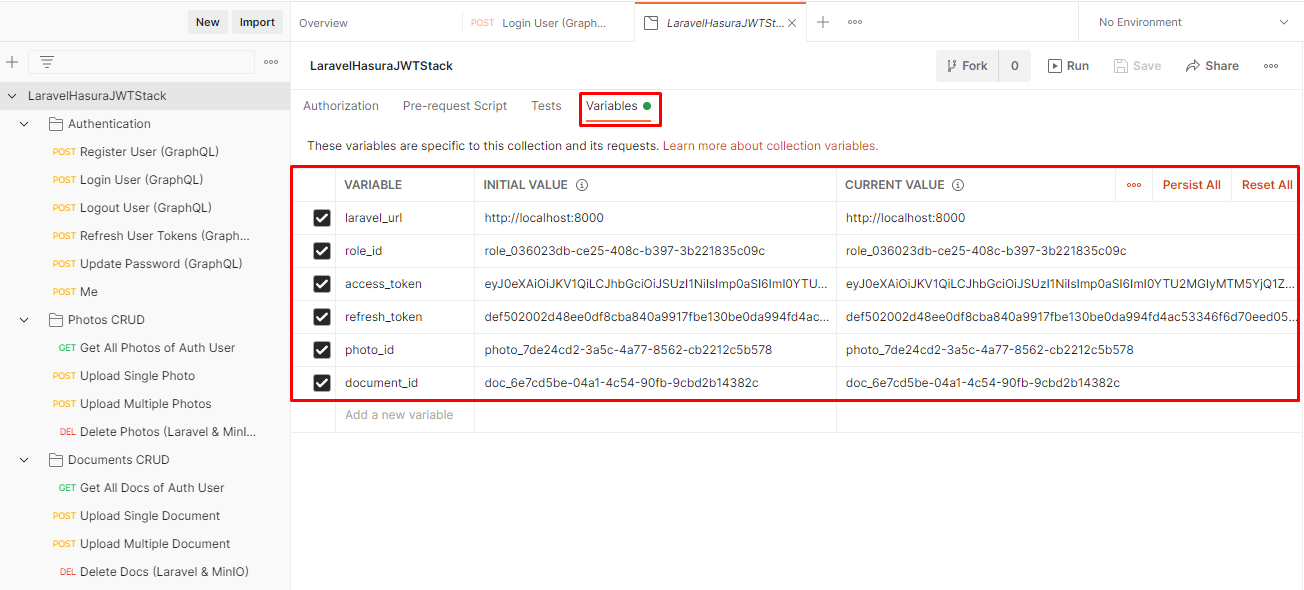Click the Fork icon button
1304x590 pixels.
pyautogui.click(x=968, y=66)
